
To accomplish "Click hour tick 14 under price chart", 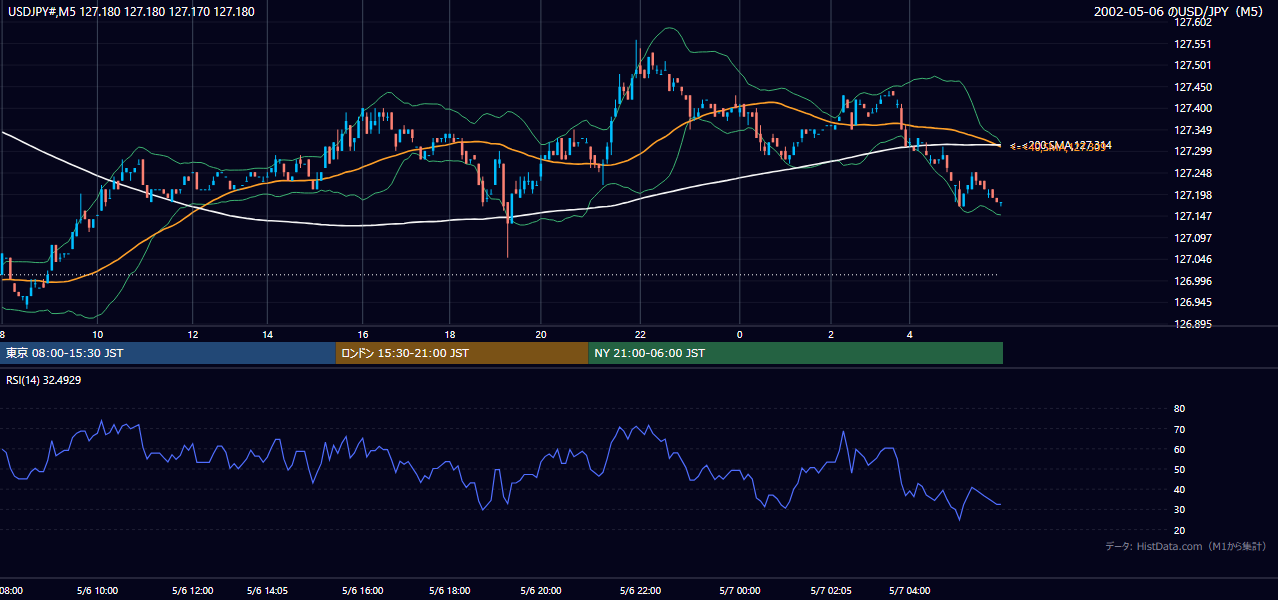I will click(x=267, y=335).
